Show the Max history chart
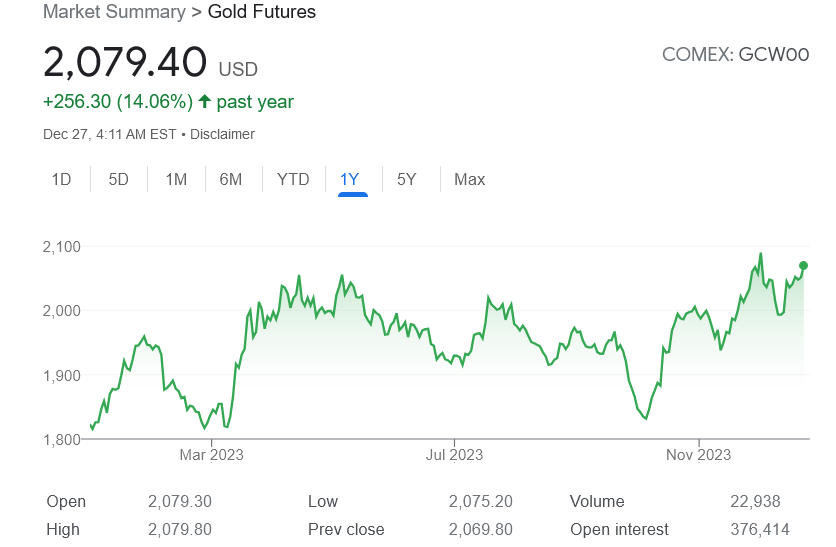836x547 pixels. coord(469,180)
